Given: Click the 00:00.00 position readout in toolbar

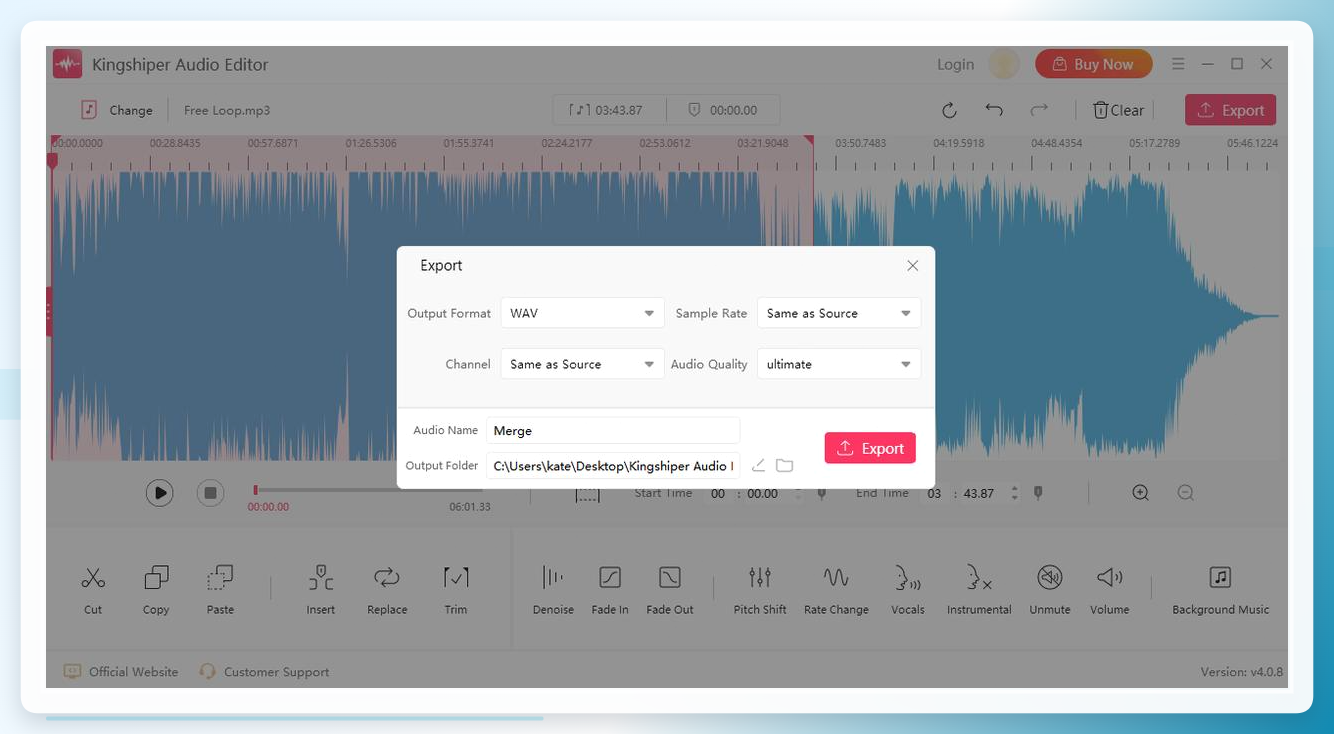Looking at the screenshot, I should click(x=722, y=110).
